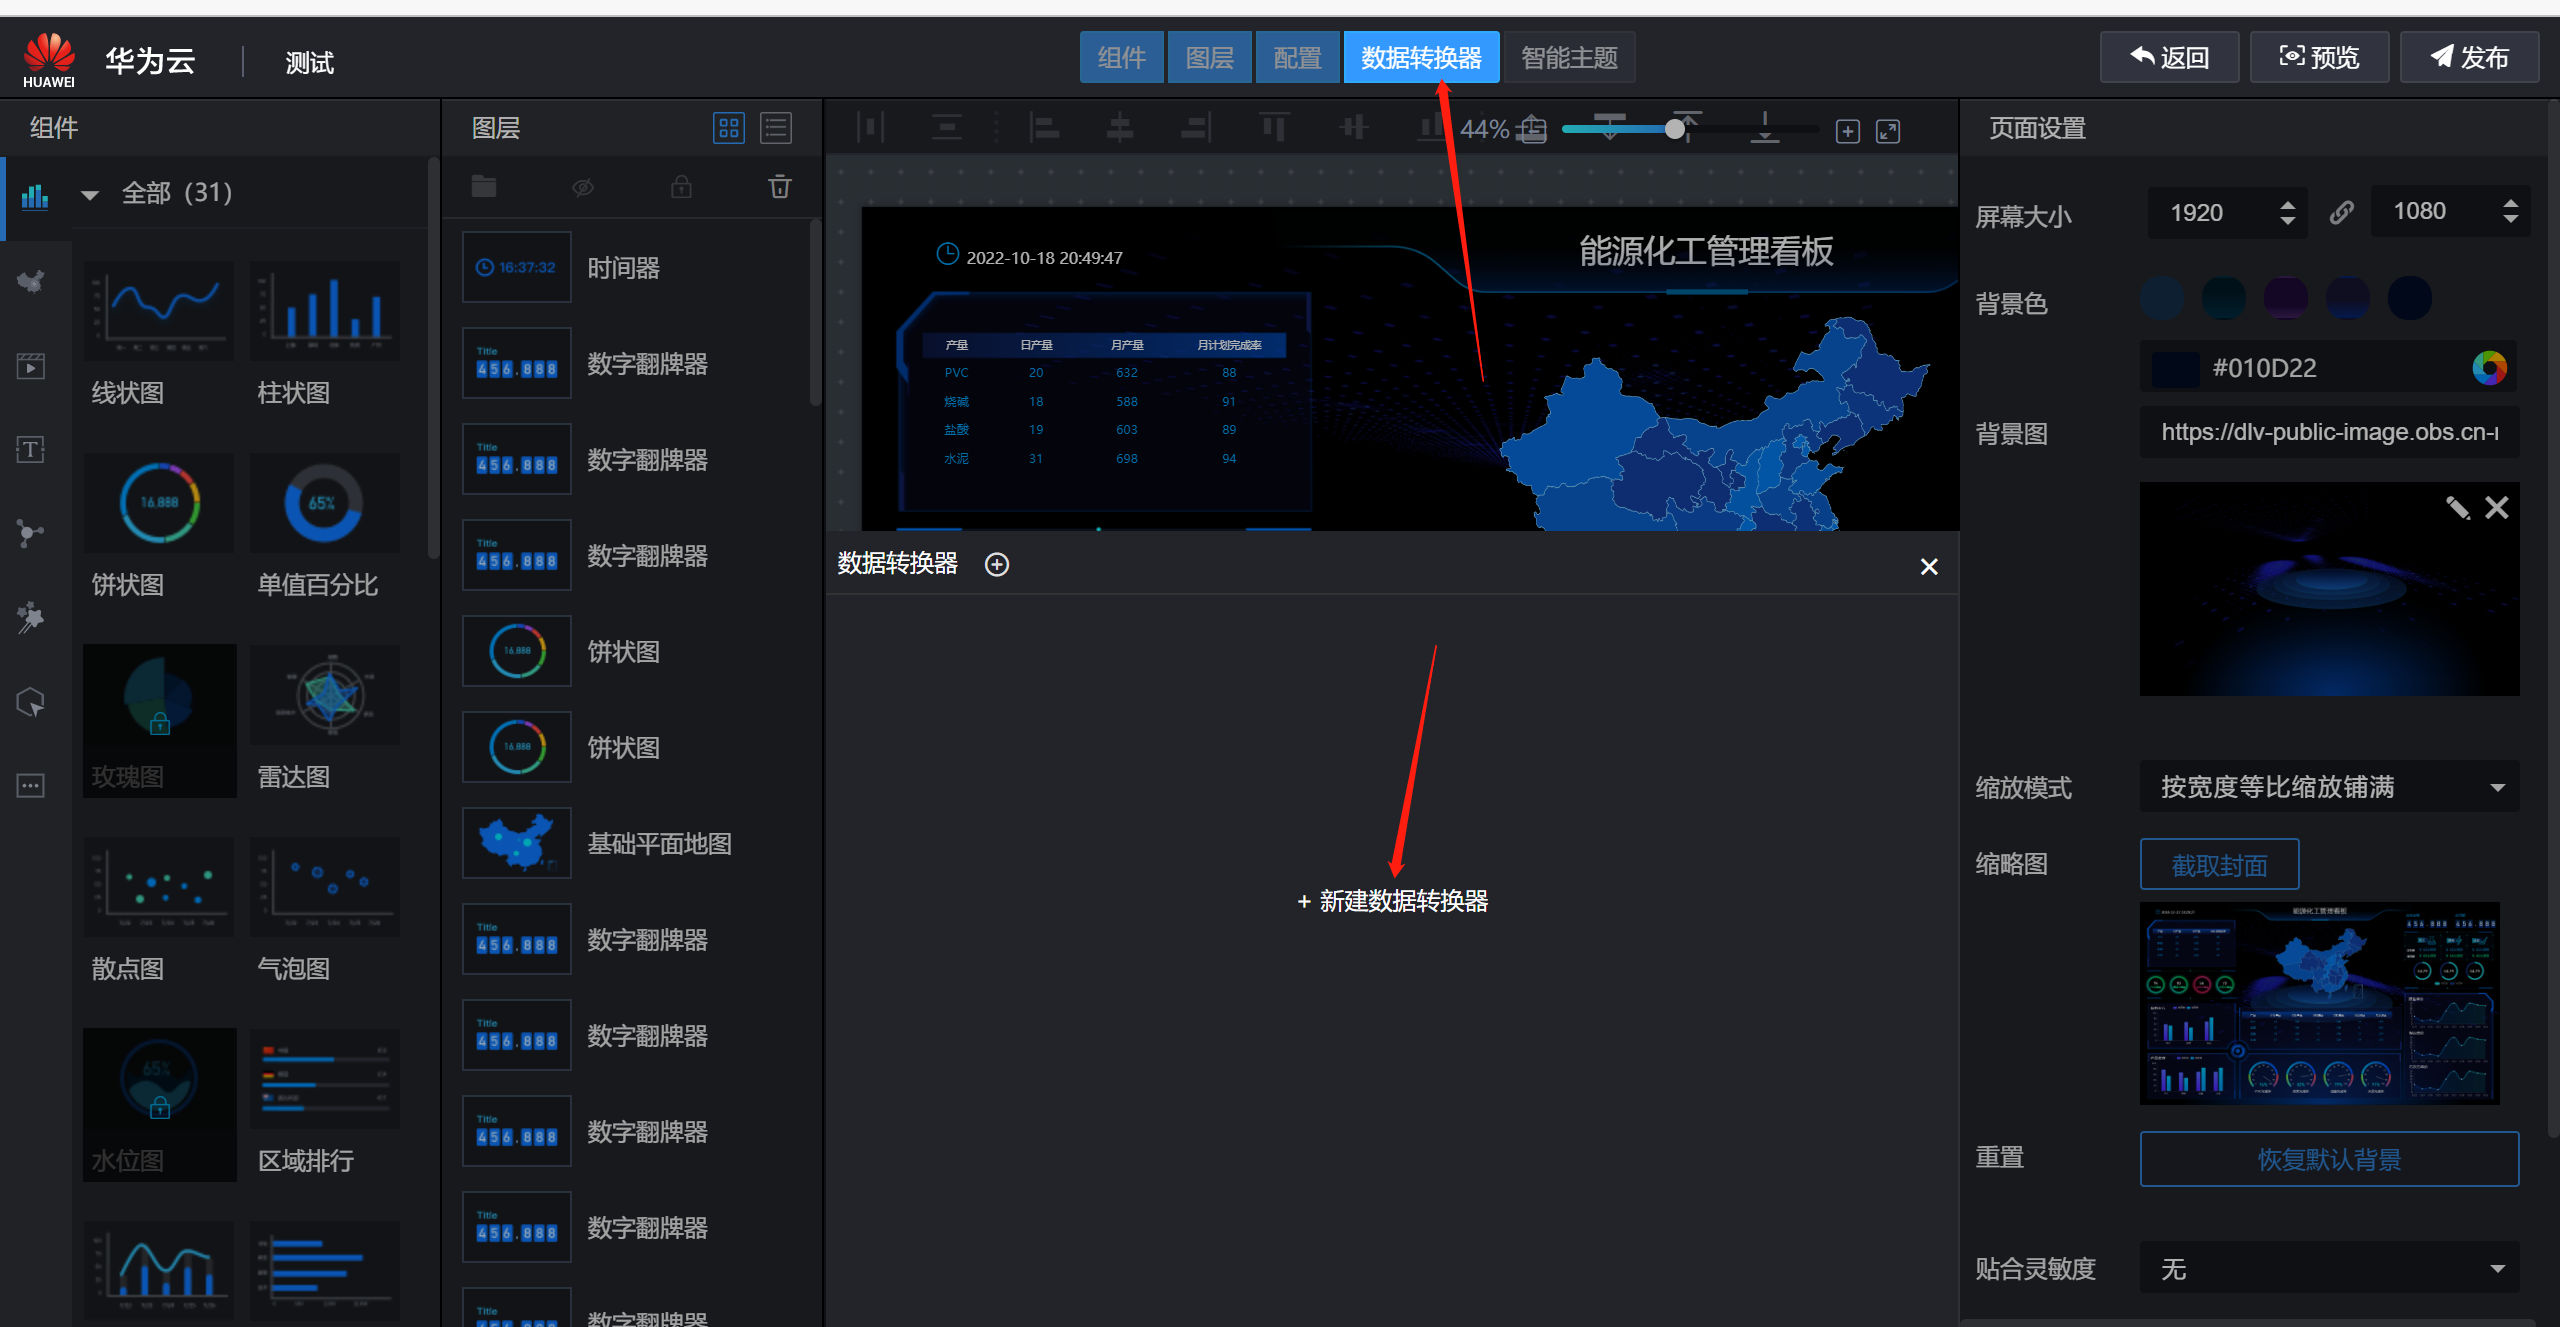Click the 截取封面 capture cover button
Screen dimensions: 2560x1327
(x=2219, y=865)
